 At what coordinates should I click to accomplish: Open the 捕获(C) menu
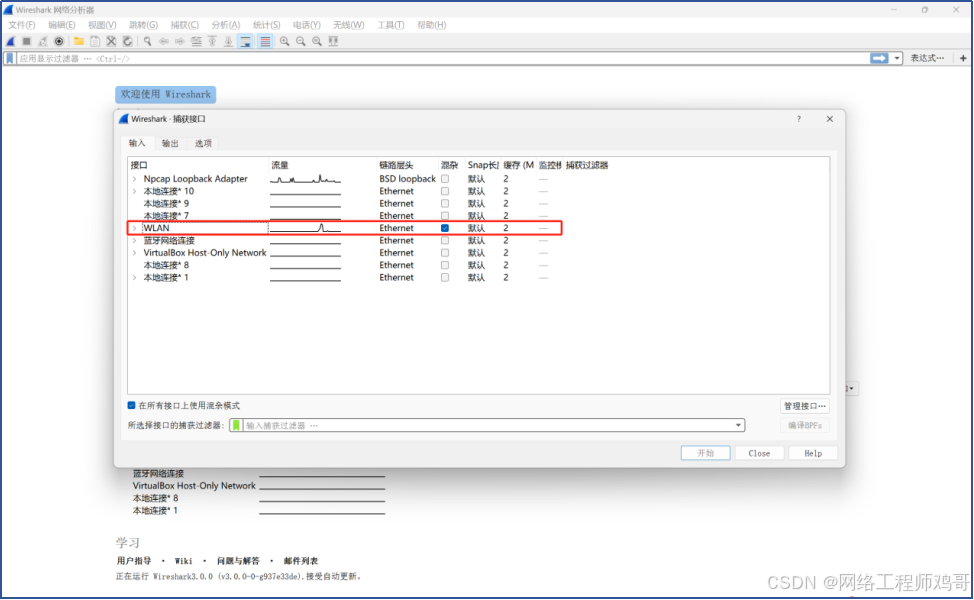(x=184, y=25)
